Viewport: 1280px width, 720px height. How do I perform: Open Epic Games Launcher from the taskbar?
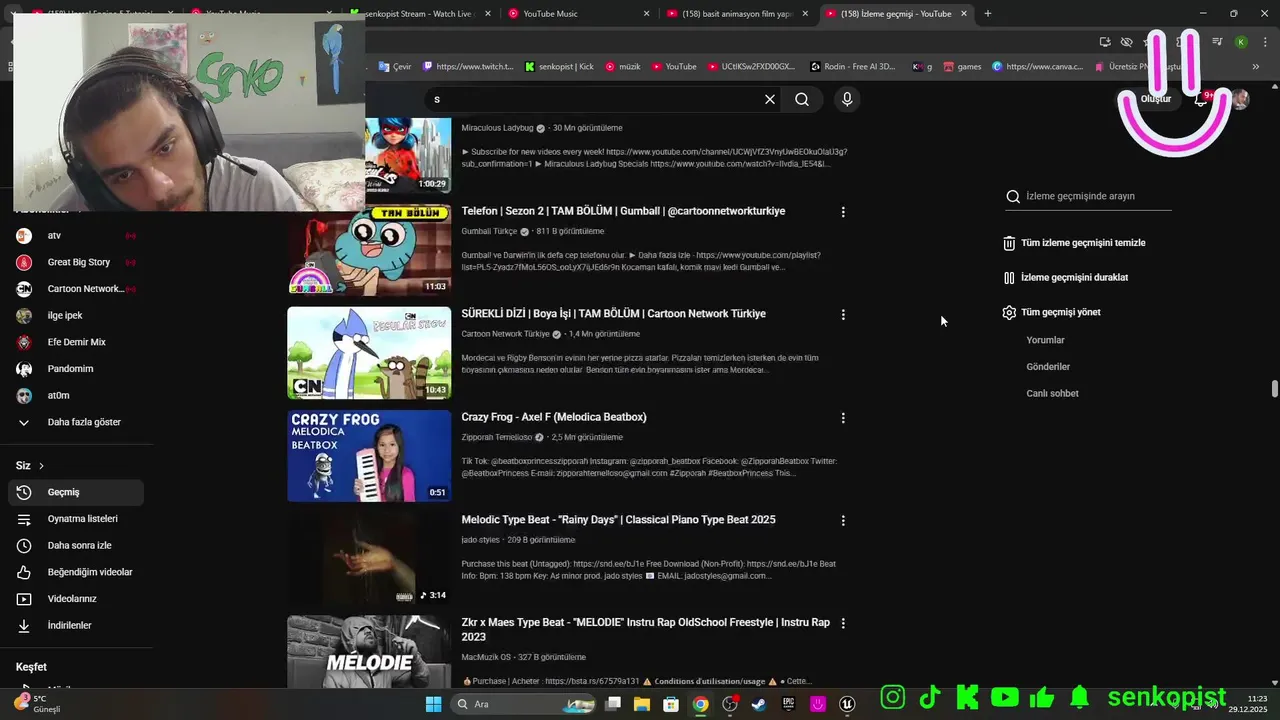point(788,704)
